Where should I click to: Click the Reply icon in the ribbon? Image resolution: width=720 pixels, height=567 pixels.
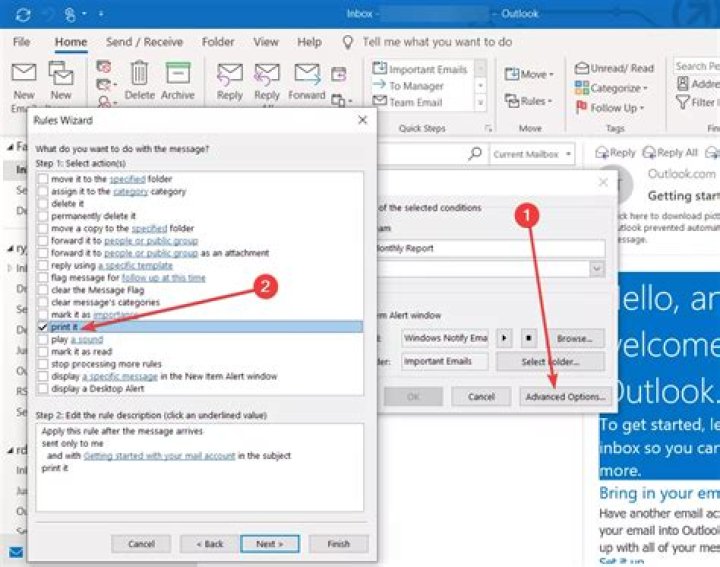pyautogui.click(x=230, y=78)
